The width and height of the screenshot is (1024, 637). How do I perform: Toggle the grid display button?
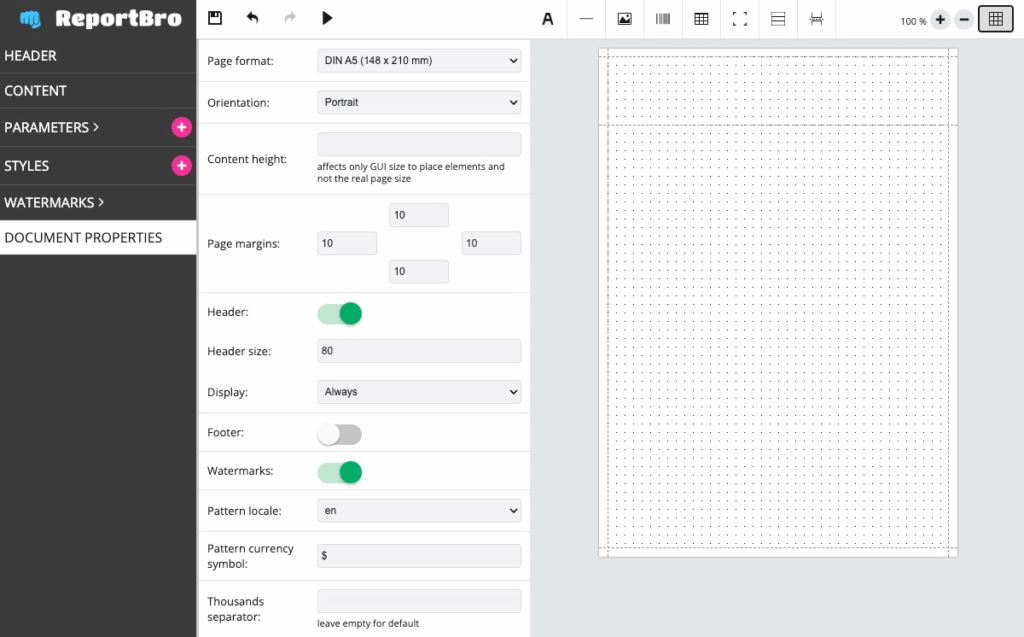coord(995,19)
